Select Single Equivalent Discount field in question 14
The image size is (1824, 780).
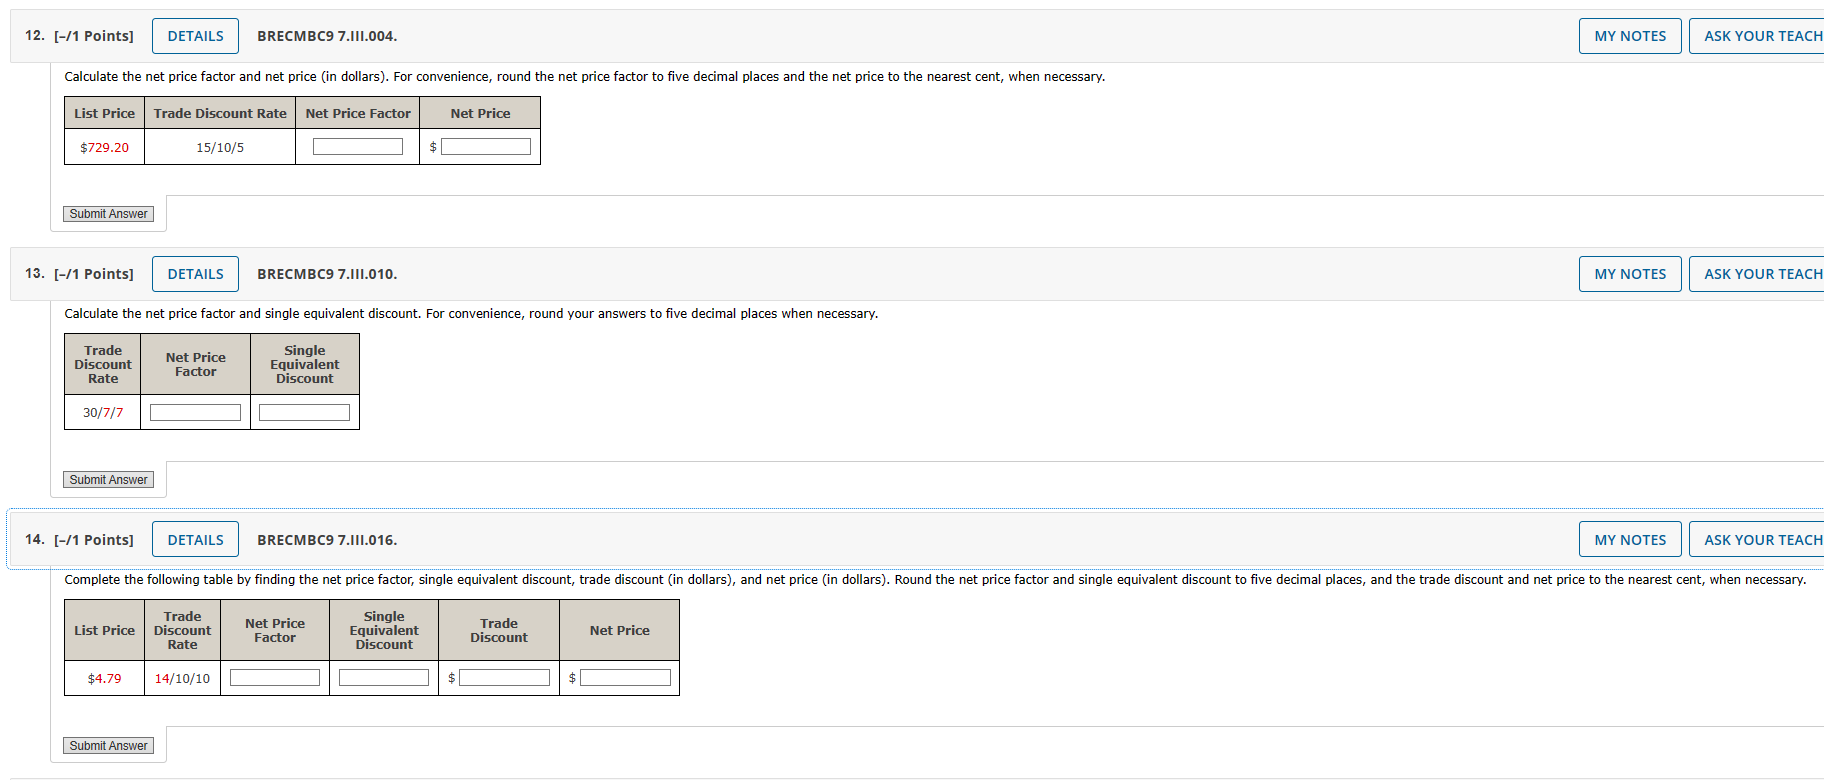383,677
